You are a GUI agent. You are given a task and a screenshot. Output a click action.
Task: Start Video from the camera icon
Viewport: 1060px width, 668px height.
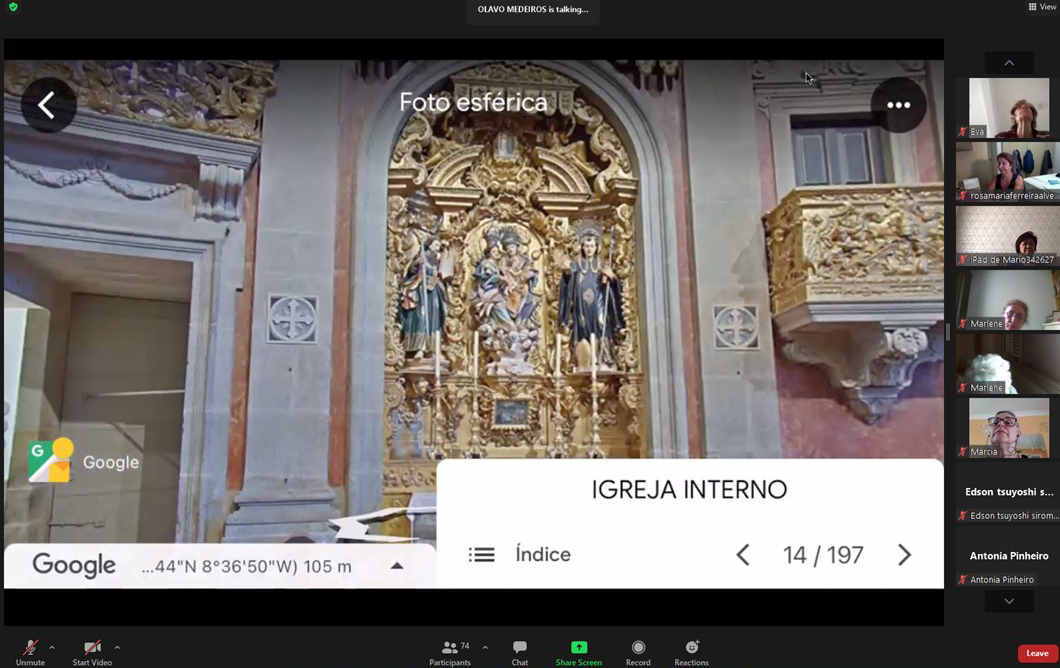(92, 648)
